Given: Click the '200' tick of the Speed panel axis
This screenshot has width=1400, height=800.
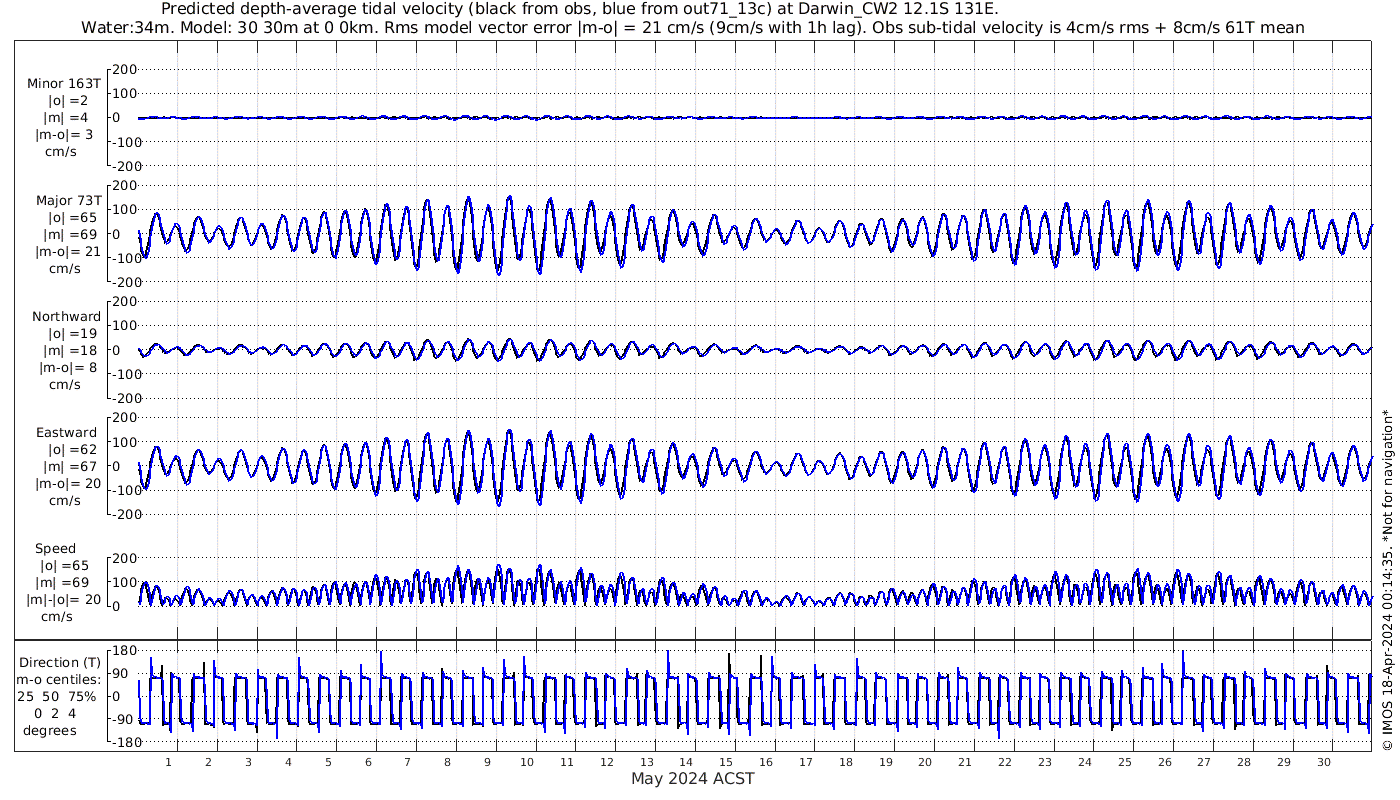Looking at the screenshot, I should pos(124,558).
